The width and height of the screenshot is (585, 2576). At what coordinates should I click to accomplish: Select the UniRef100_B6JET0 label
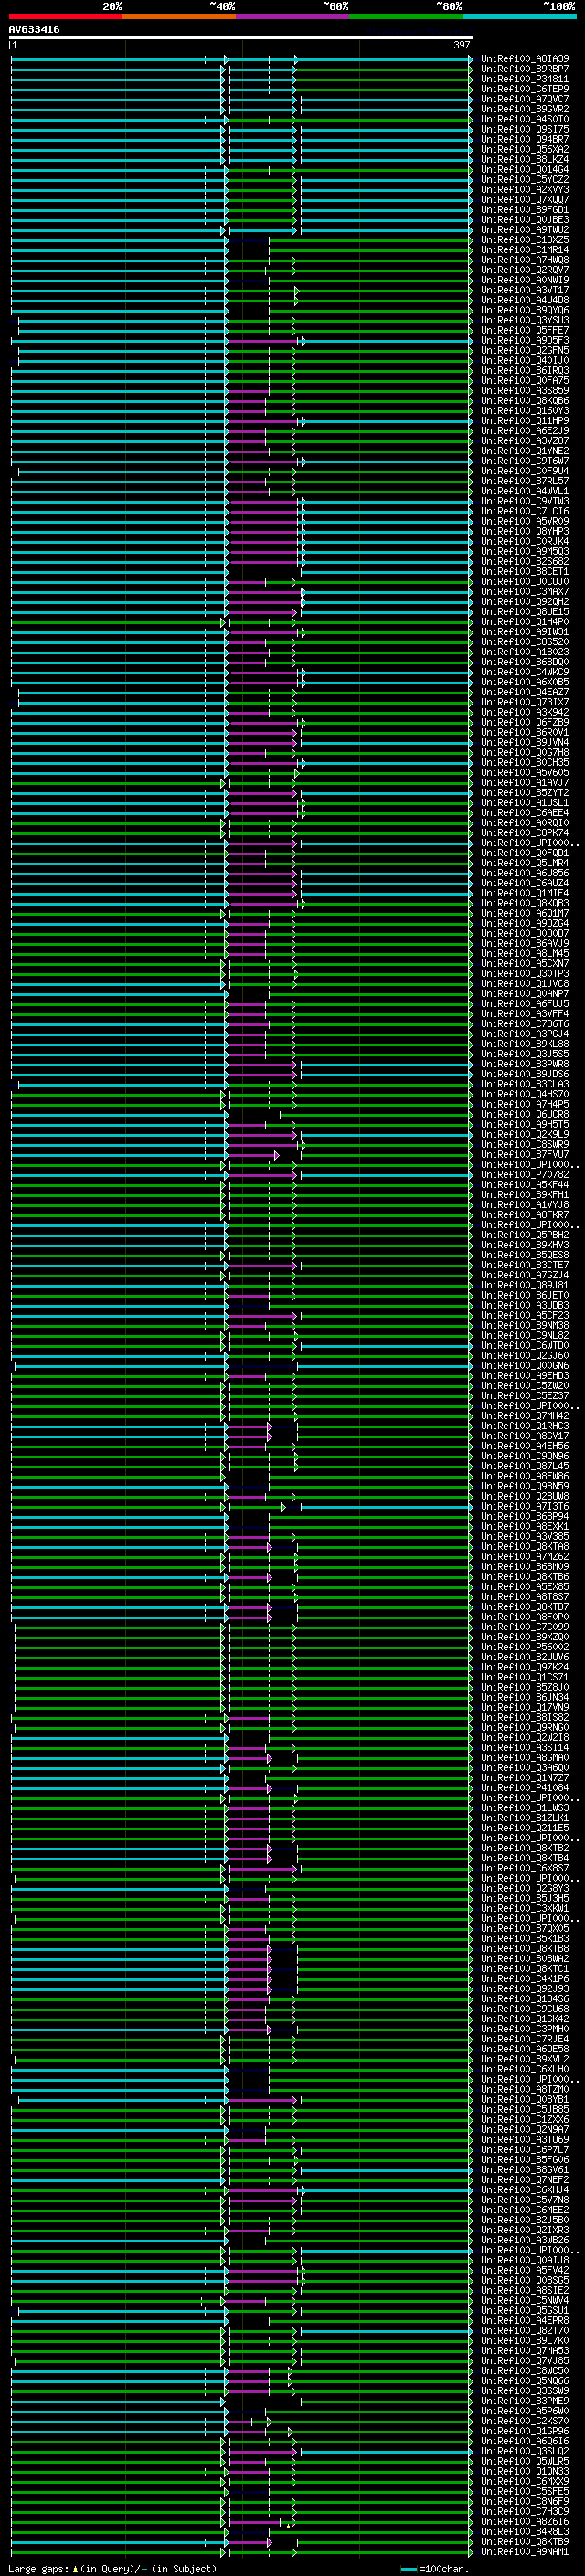[525, 1295]
